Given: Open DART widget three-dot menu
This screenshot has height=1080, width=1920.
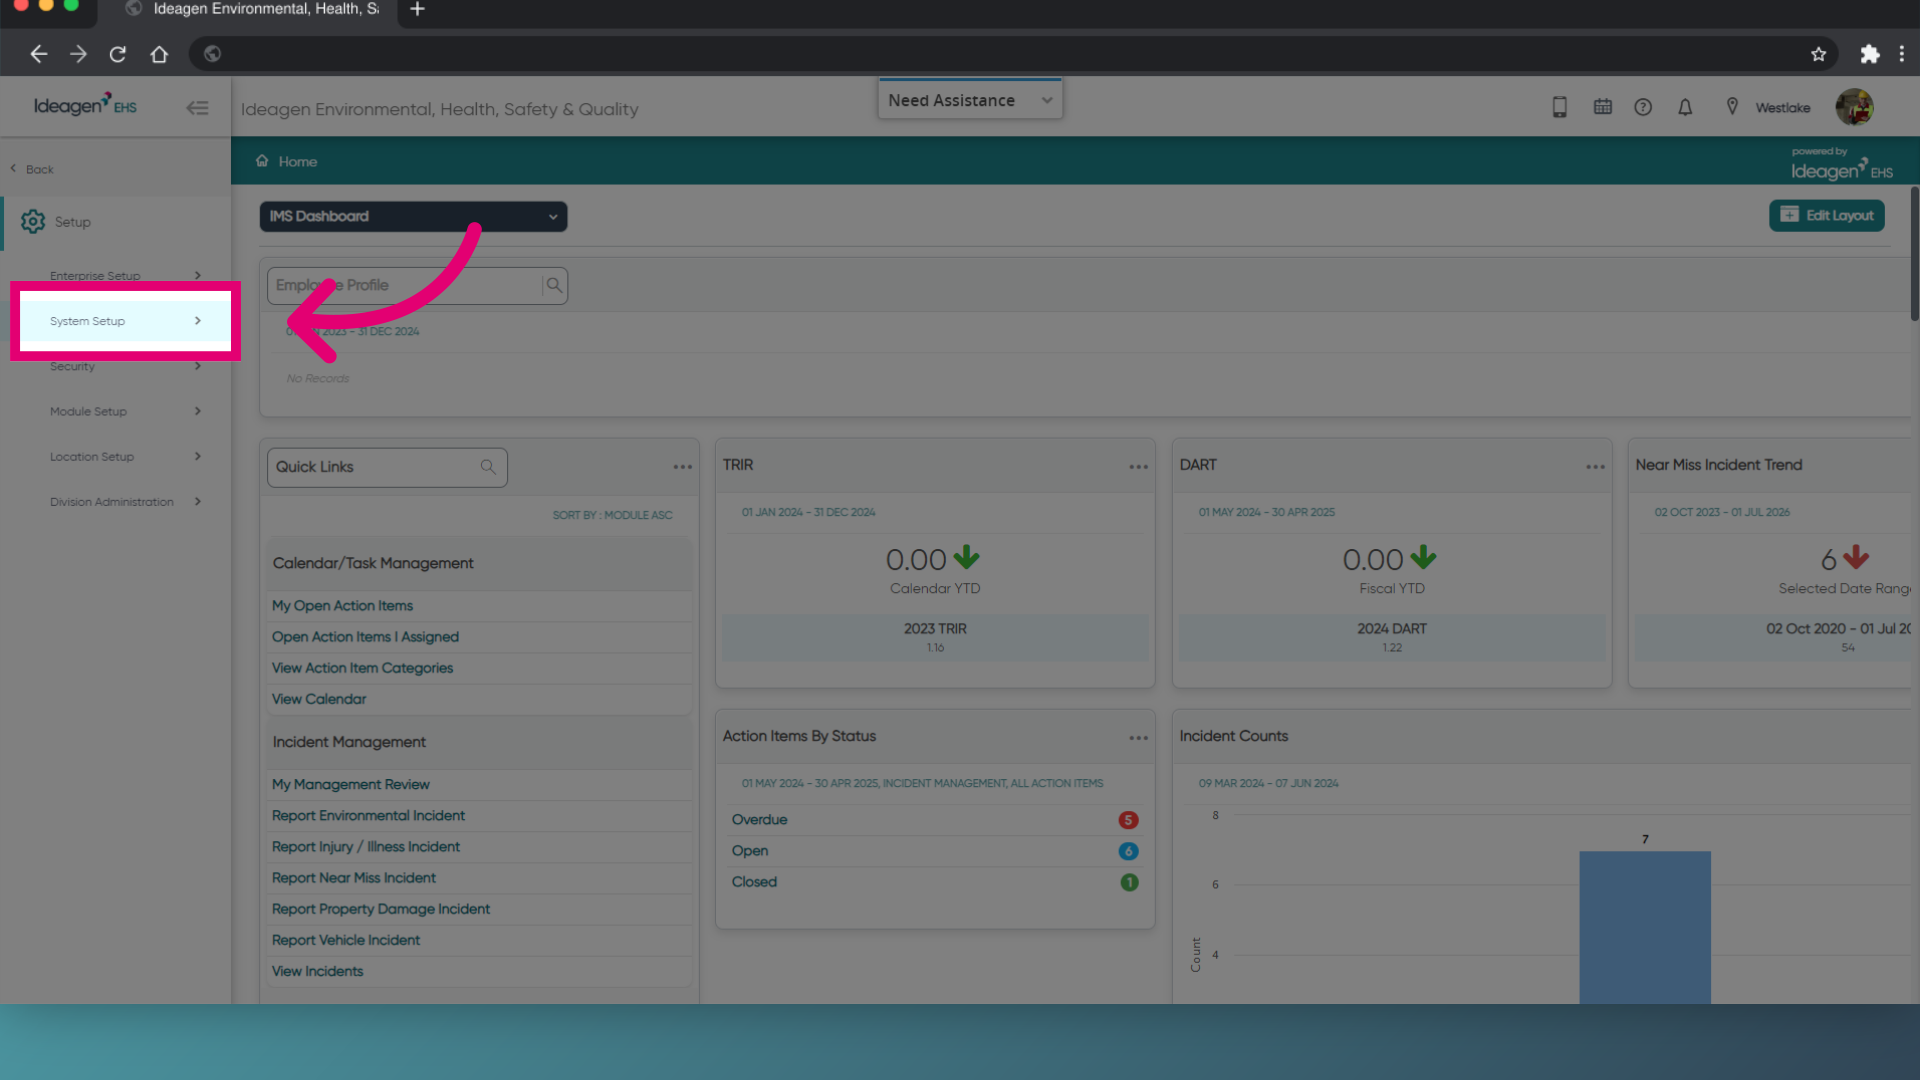Looking at the screenshot, I should coord(1595,467).
